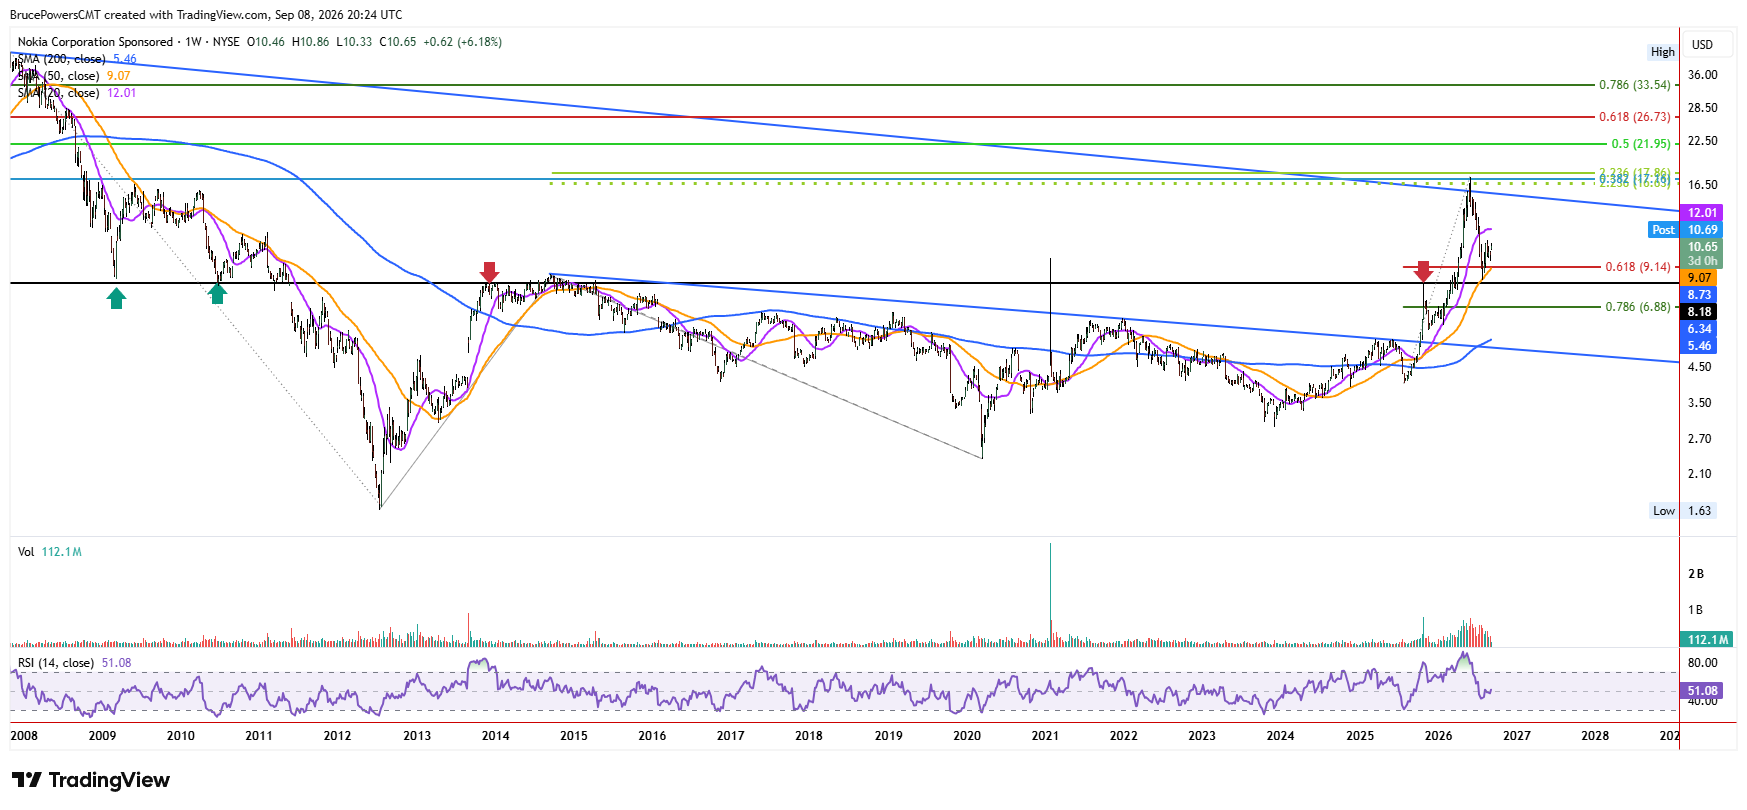Click the 2026 label on the time axis
Screen dimensions: 1747x810
(x=1438, y=736)
